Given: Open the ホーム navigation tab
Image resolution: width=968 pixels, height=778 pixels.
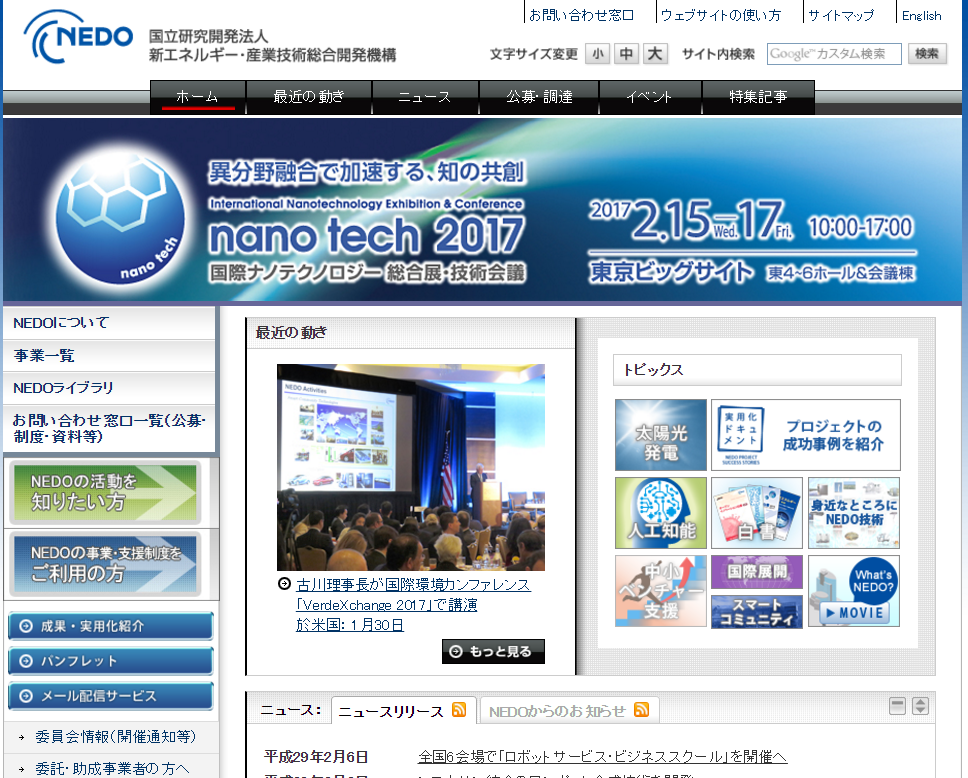Looking at the screenshot, I should click(x=198, y=97).
